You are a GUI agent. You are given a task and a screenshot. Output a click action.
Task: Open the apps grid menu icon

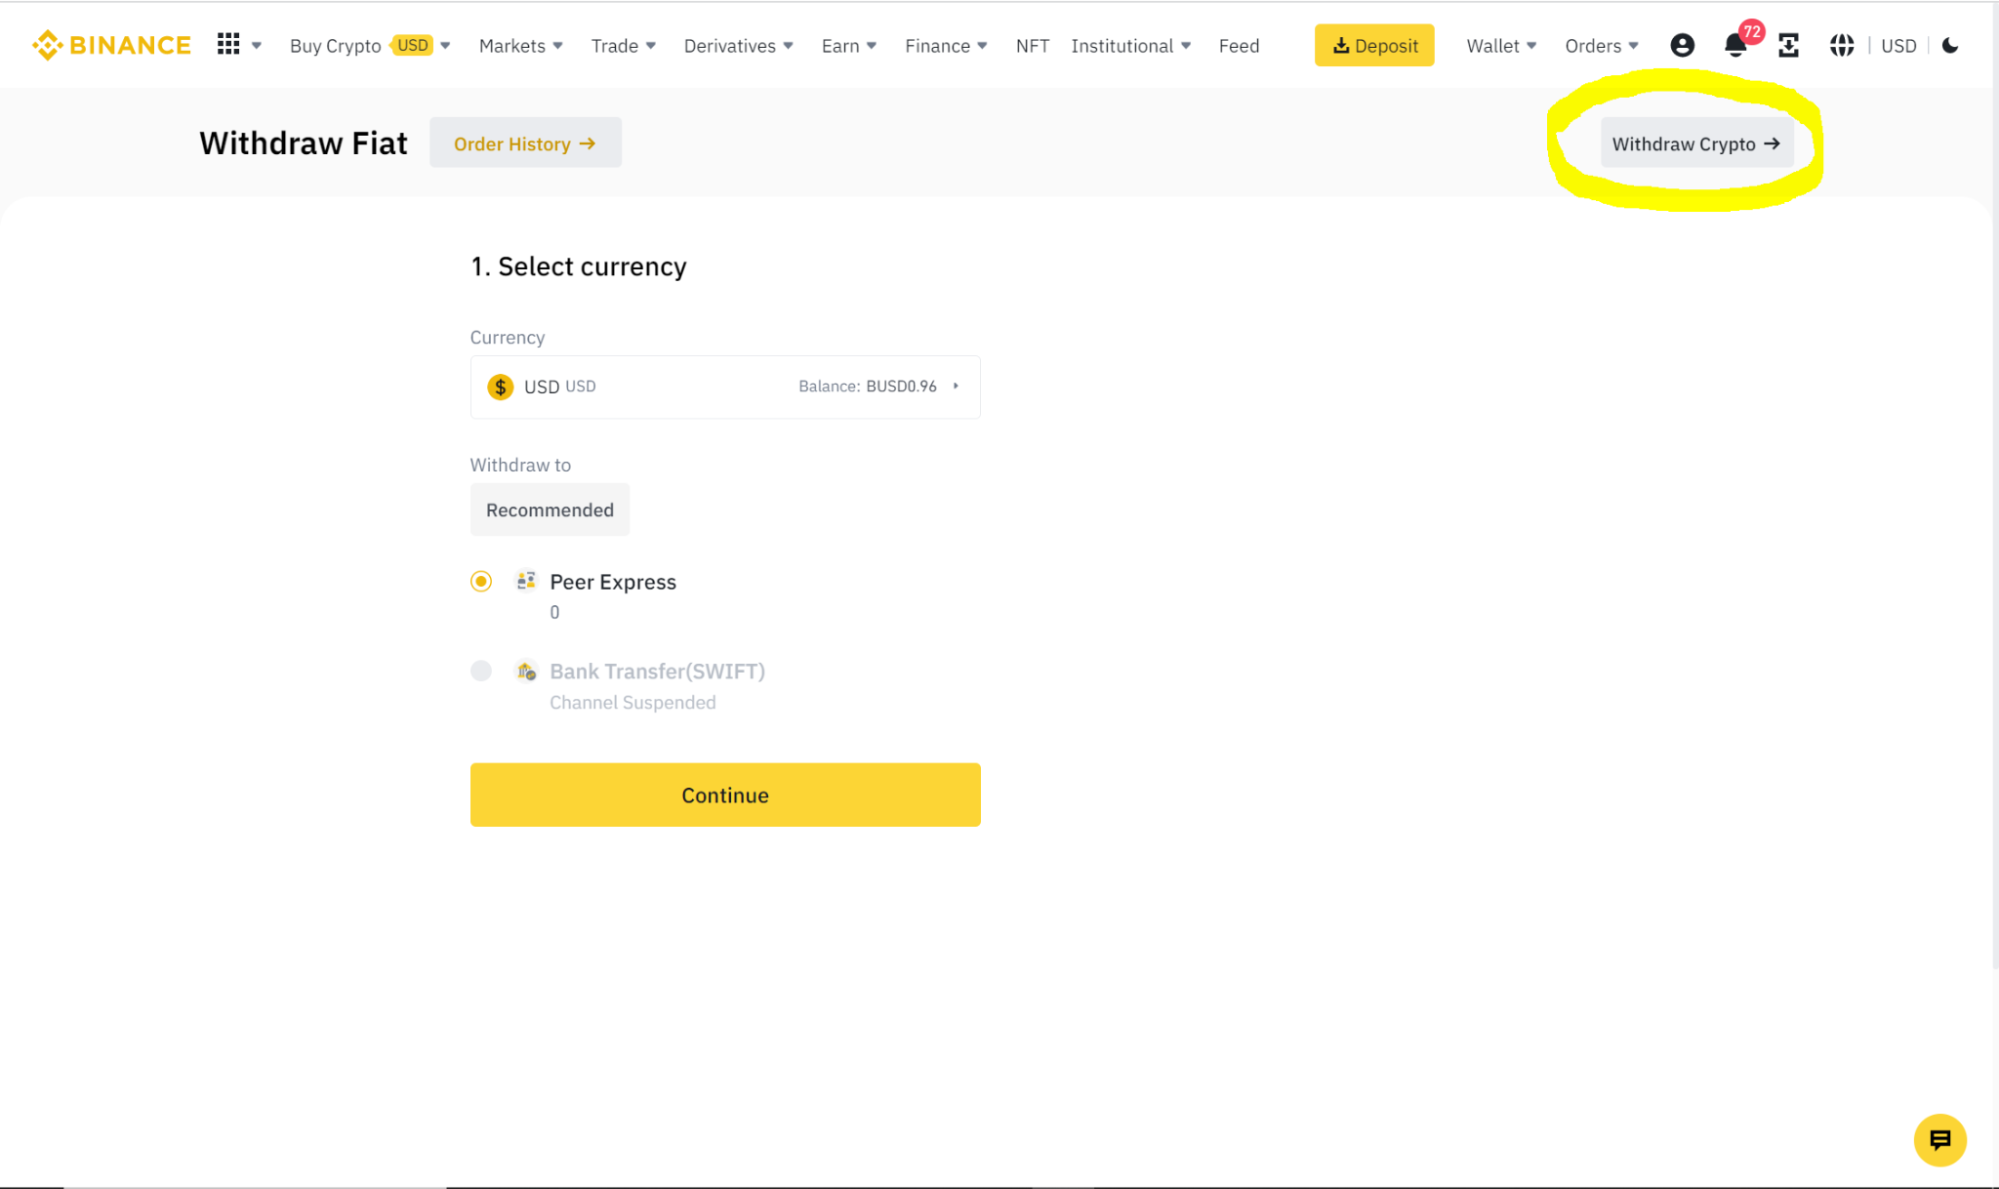tap(228, 44)
